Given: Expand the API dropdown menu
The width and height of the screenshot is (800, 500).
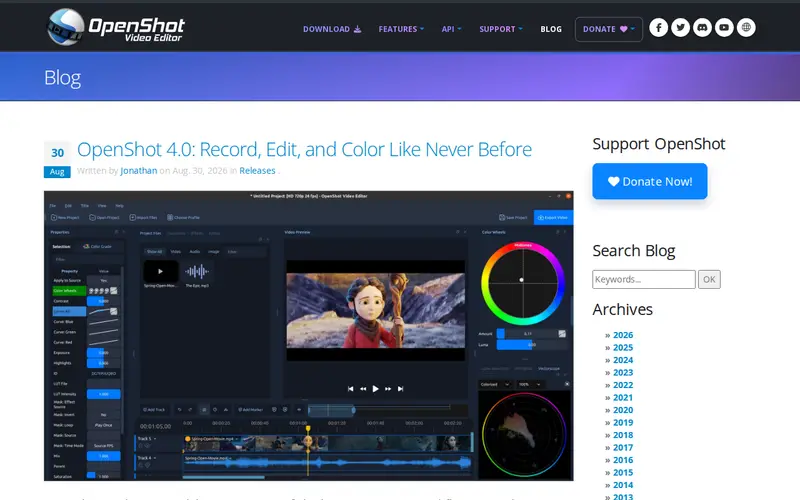Looking at the screenshot, I should pos(452,29).
